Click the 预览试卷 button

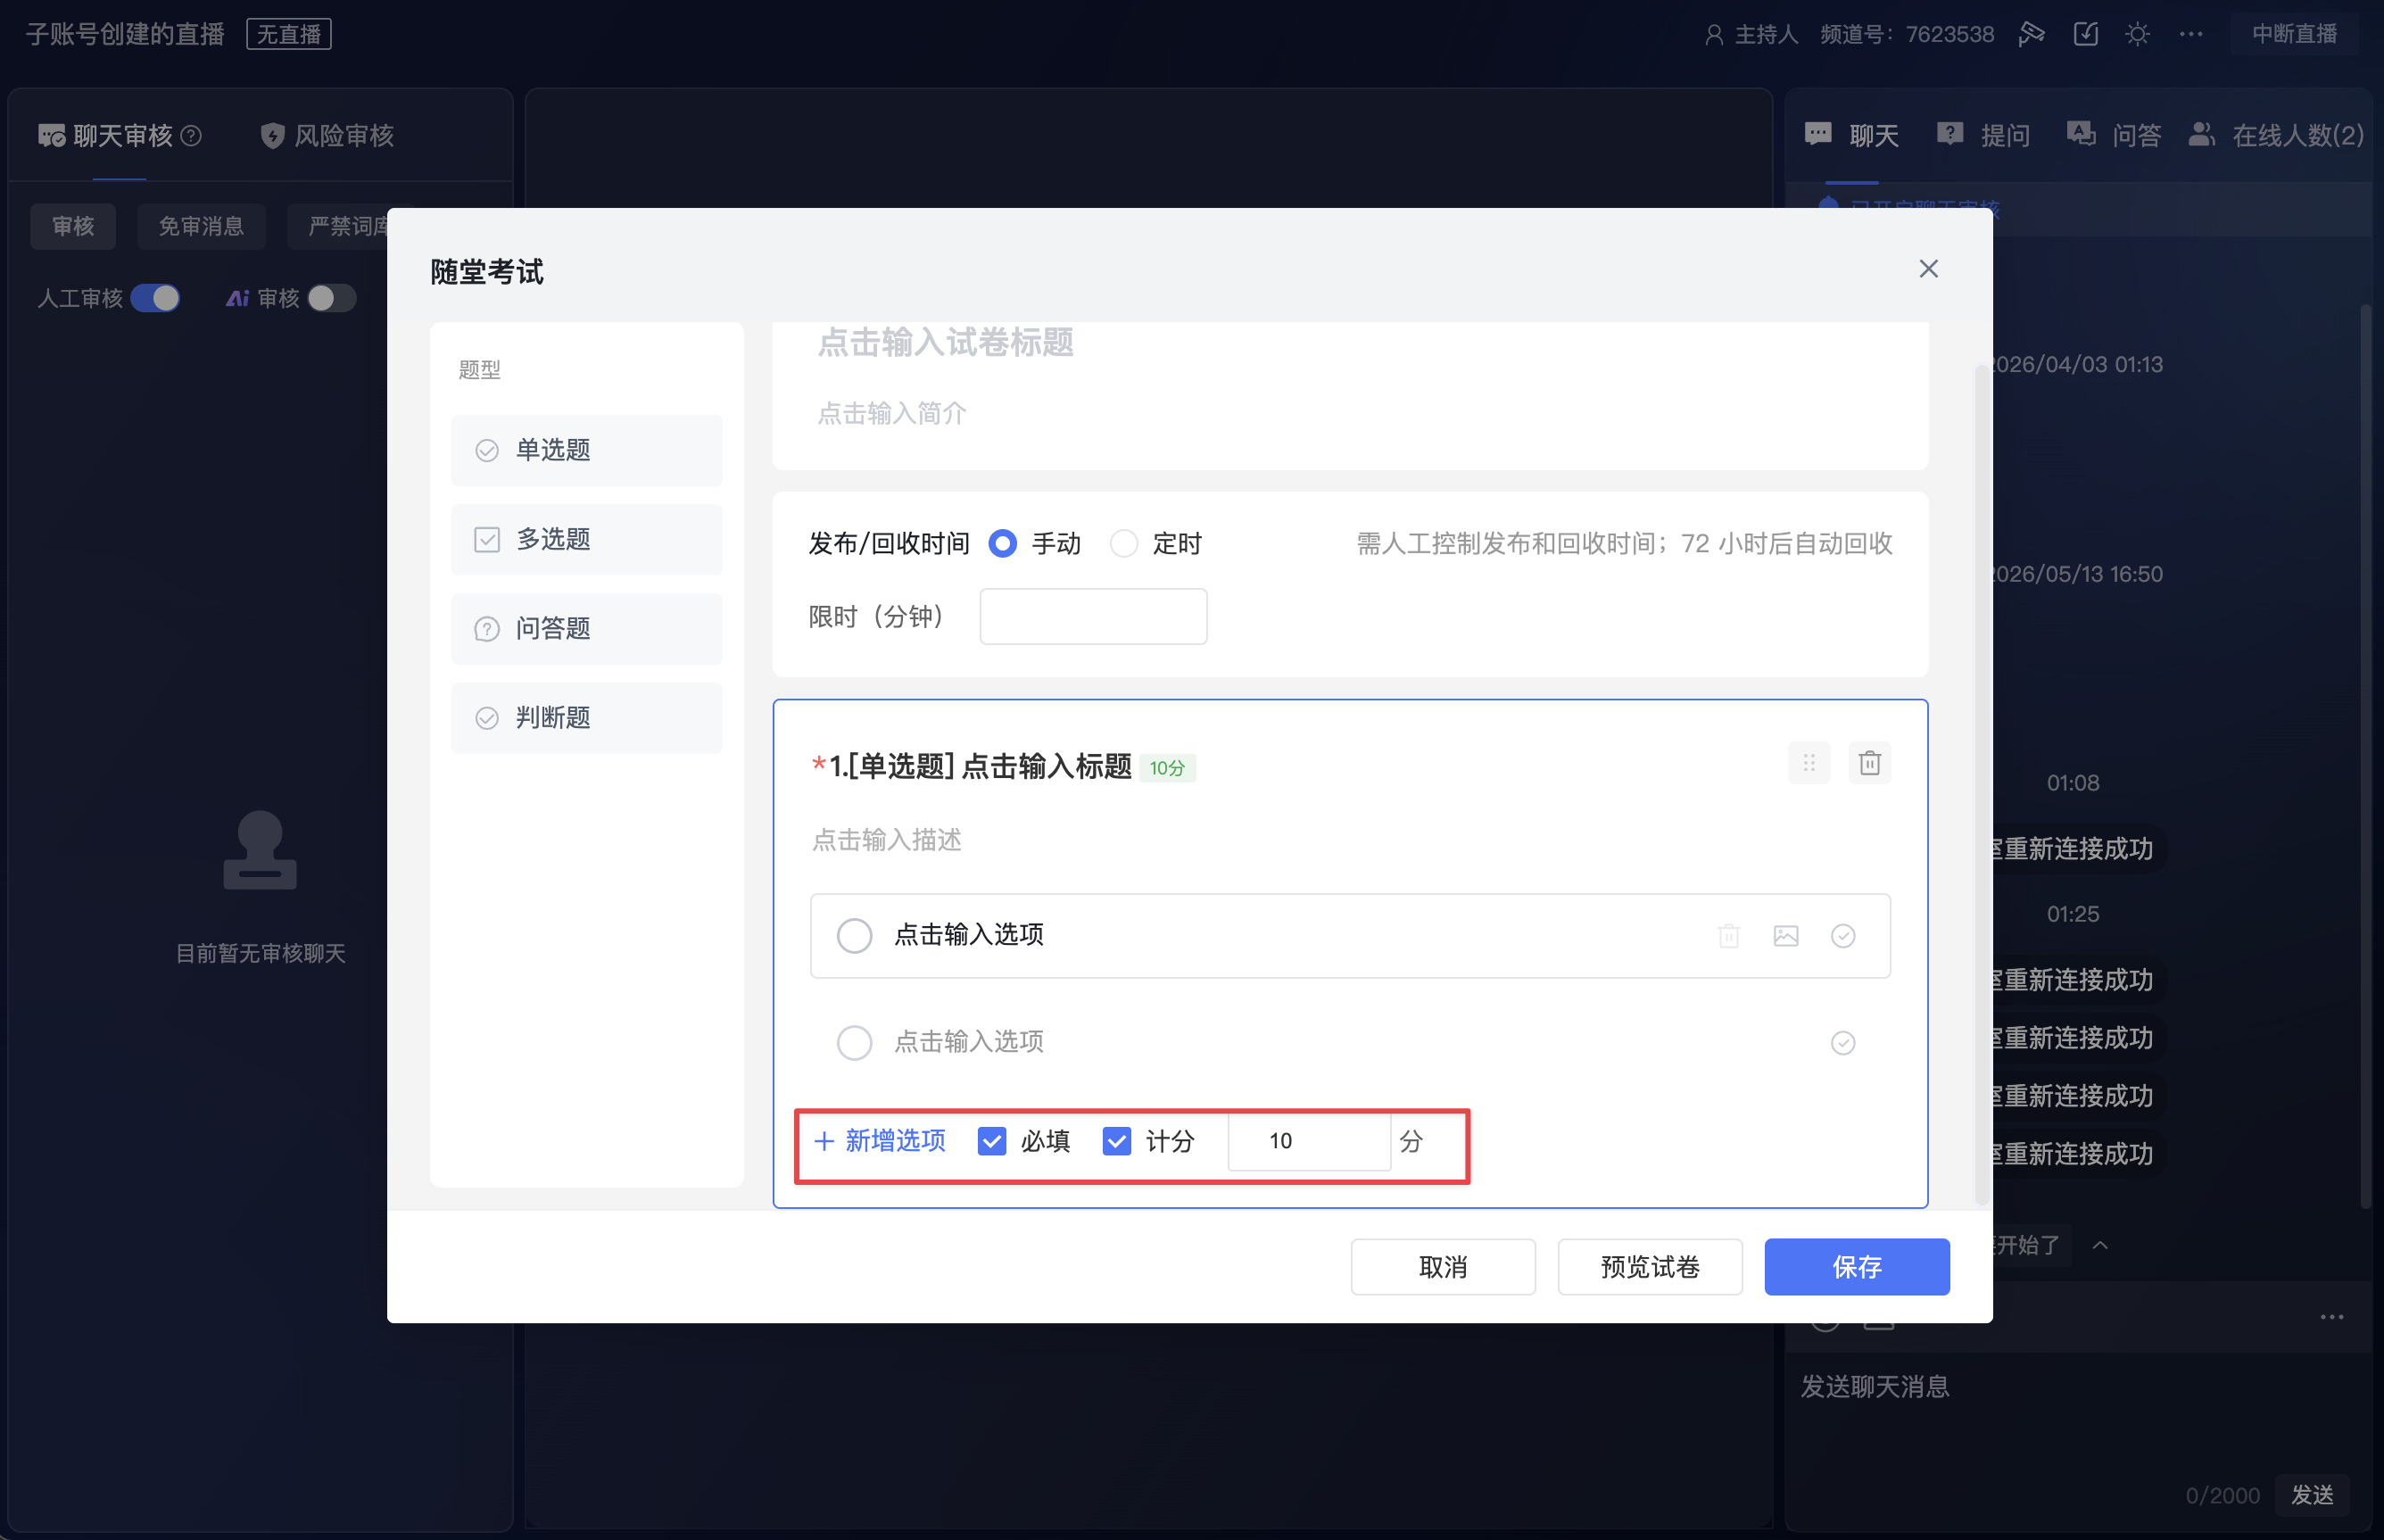(x=1650, y=1267)
